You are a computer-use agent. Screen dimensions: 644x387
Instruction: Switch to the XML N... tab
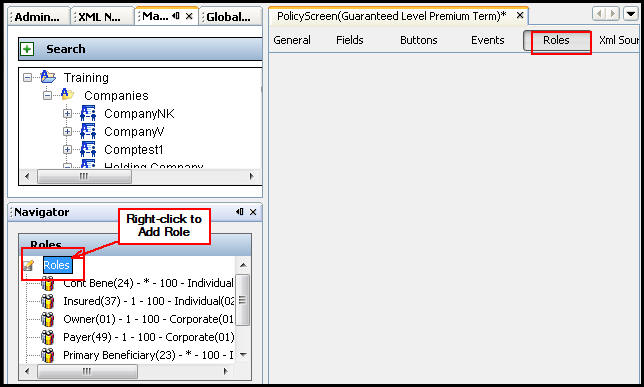coord(102,17)
